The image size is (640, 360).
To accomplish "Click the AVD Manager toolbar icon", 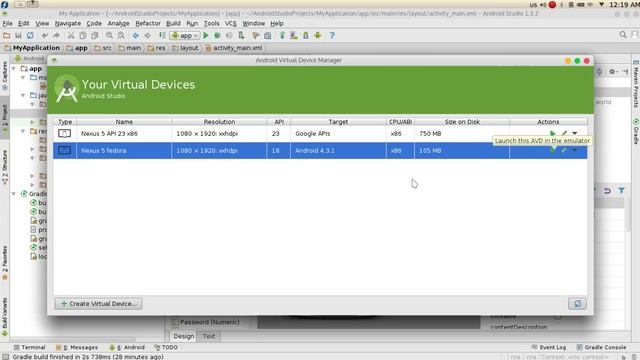I will coord(294,36).
